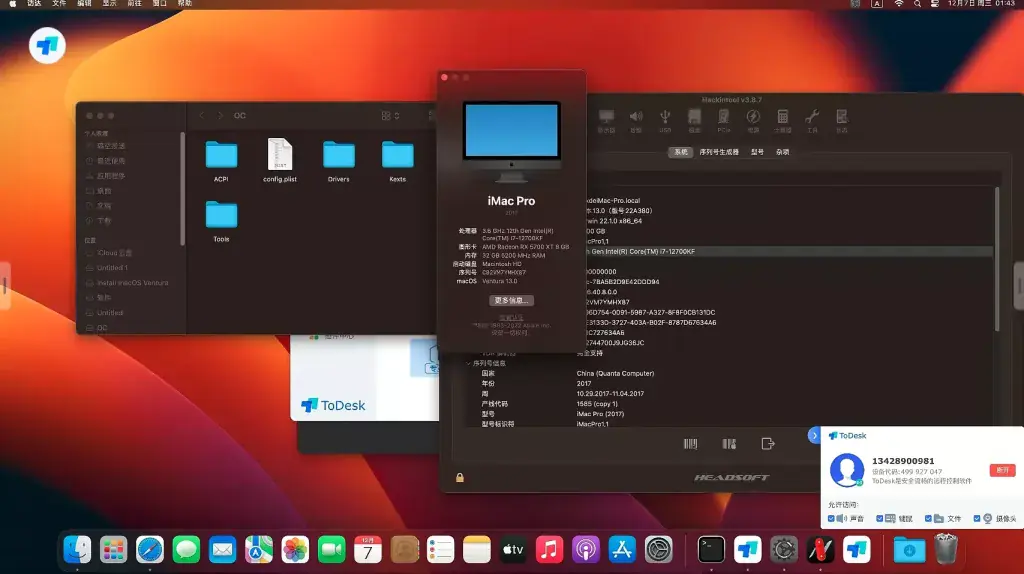Click the lock icon in Hackintool window
The image size is (1024, 574).
point(460,477)
